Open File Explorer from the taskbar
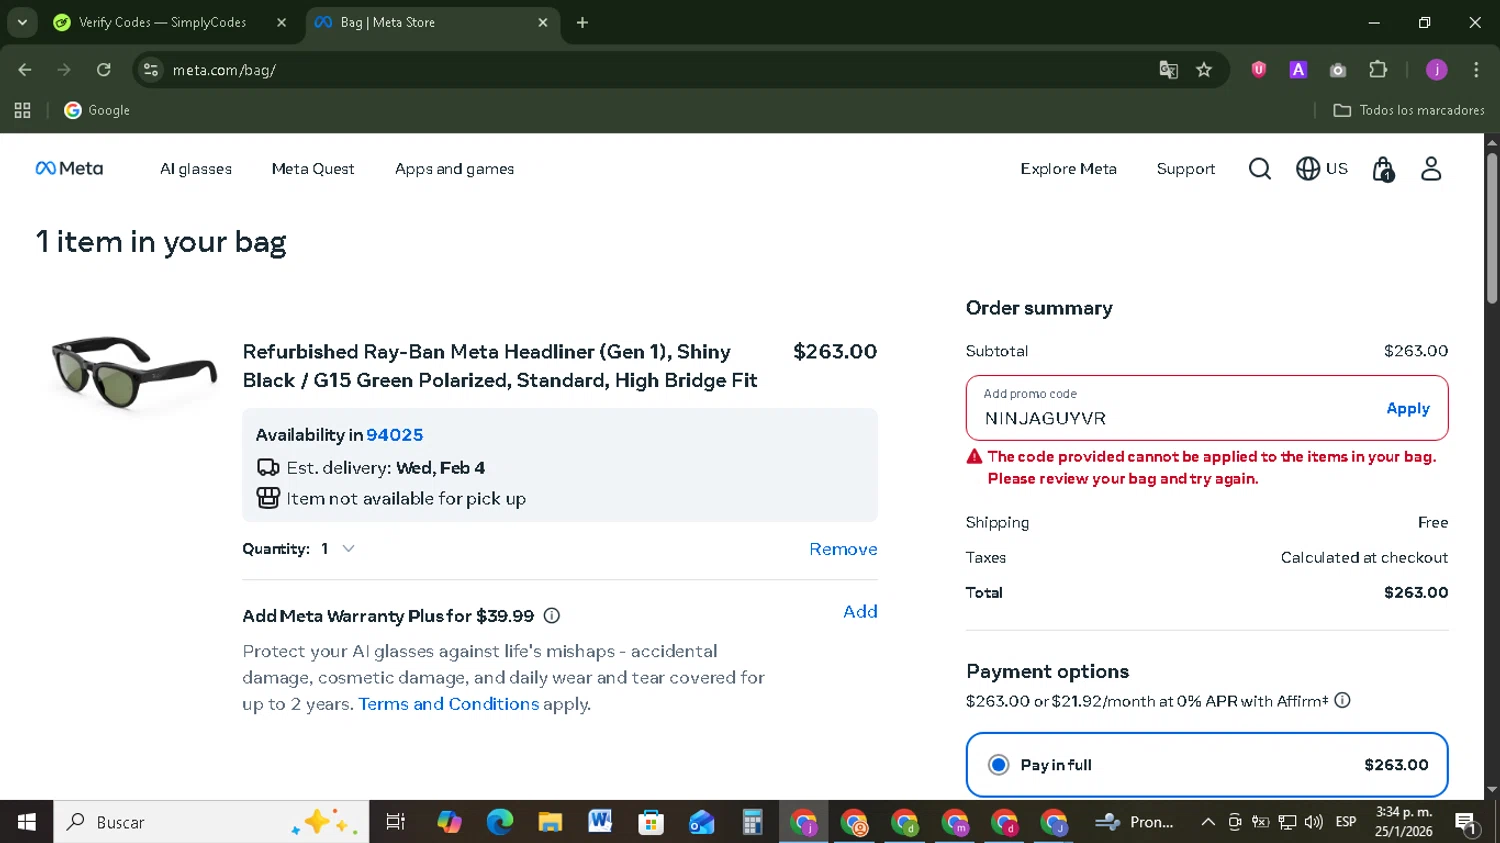Viewport: 1500px width, 843px height. click(x=550, y=822)
